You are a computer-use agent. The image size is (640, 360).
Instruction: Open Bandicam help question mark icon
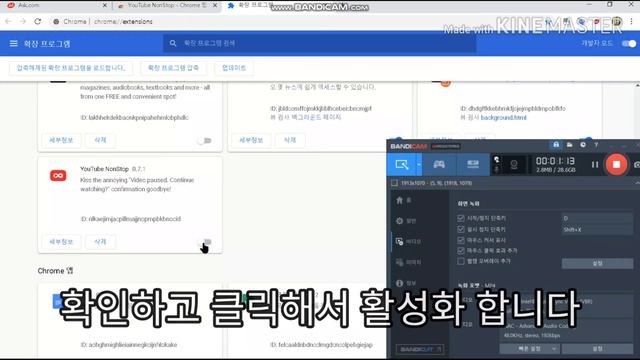click(596, 145)
